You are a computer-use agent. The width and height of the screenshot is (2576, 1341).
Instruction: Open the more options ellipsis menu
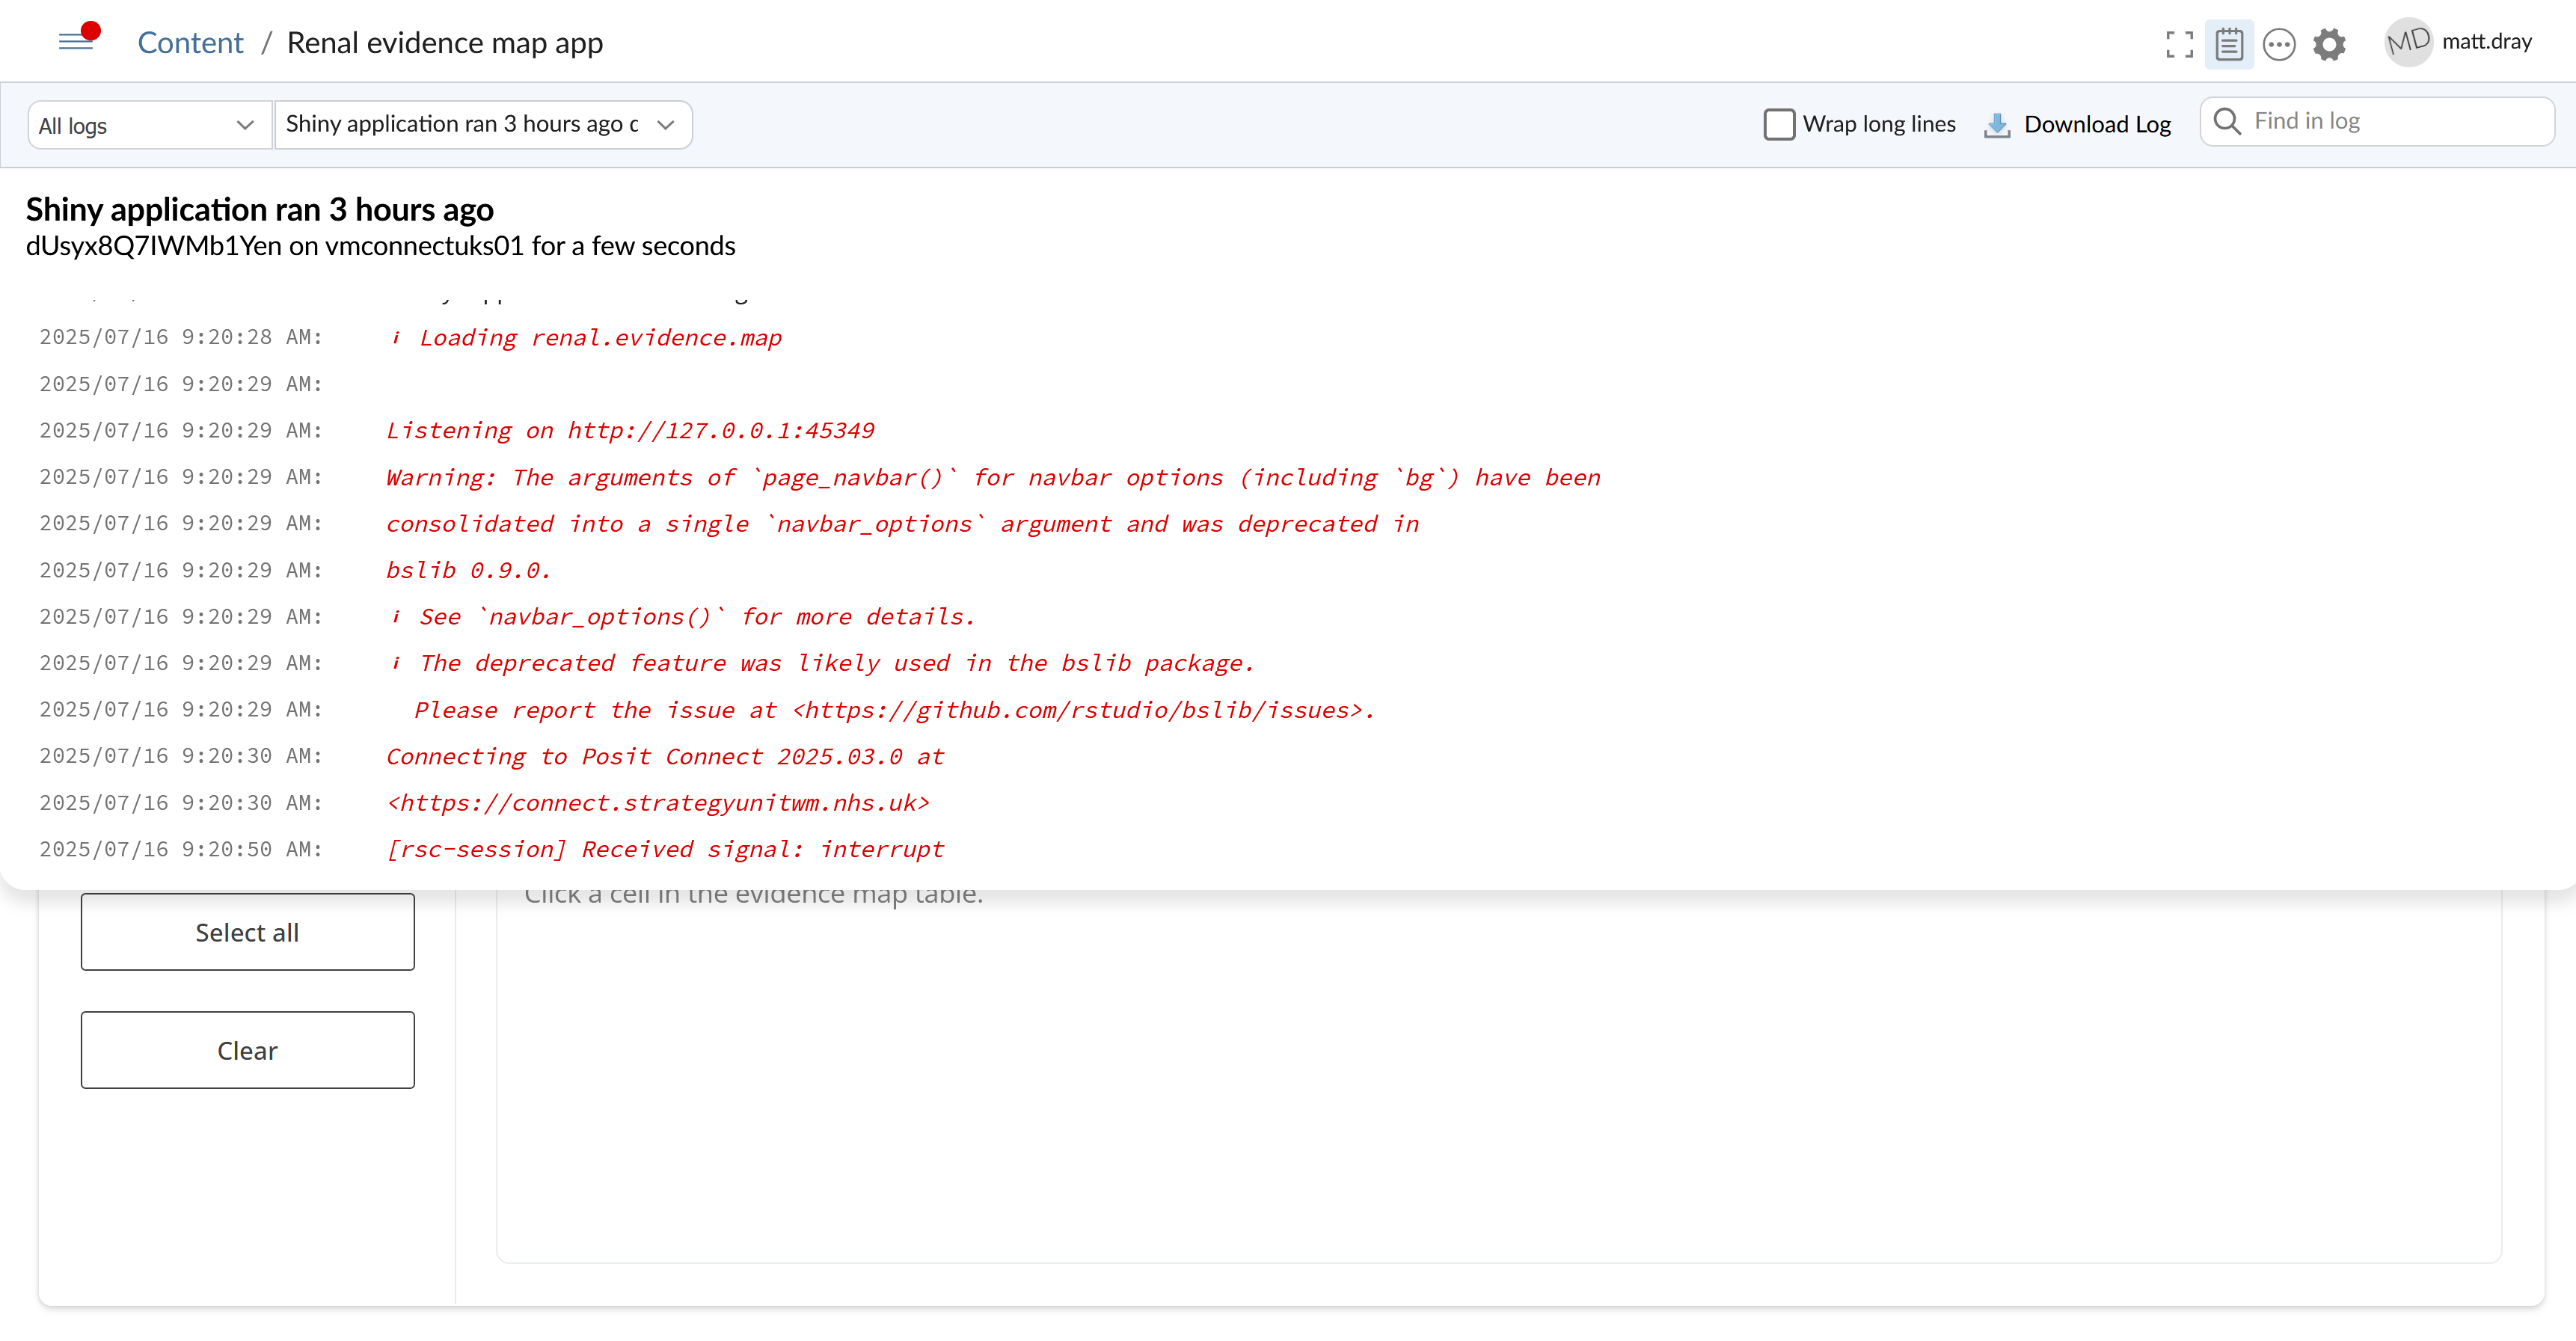pos(2280,44)
